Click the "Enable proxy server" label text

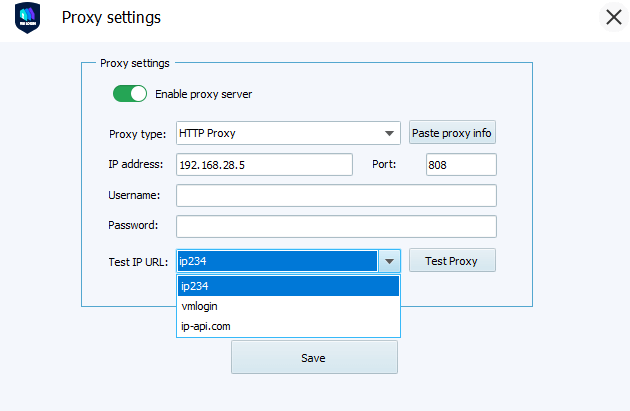pos(203,94)
